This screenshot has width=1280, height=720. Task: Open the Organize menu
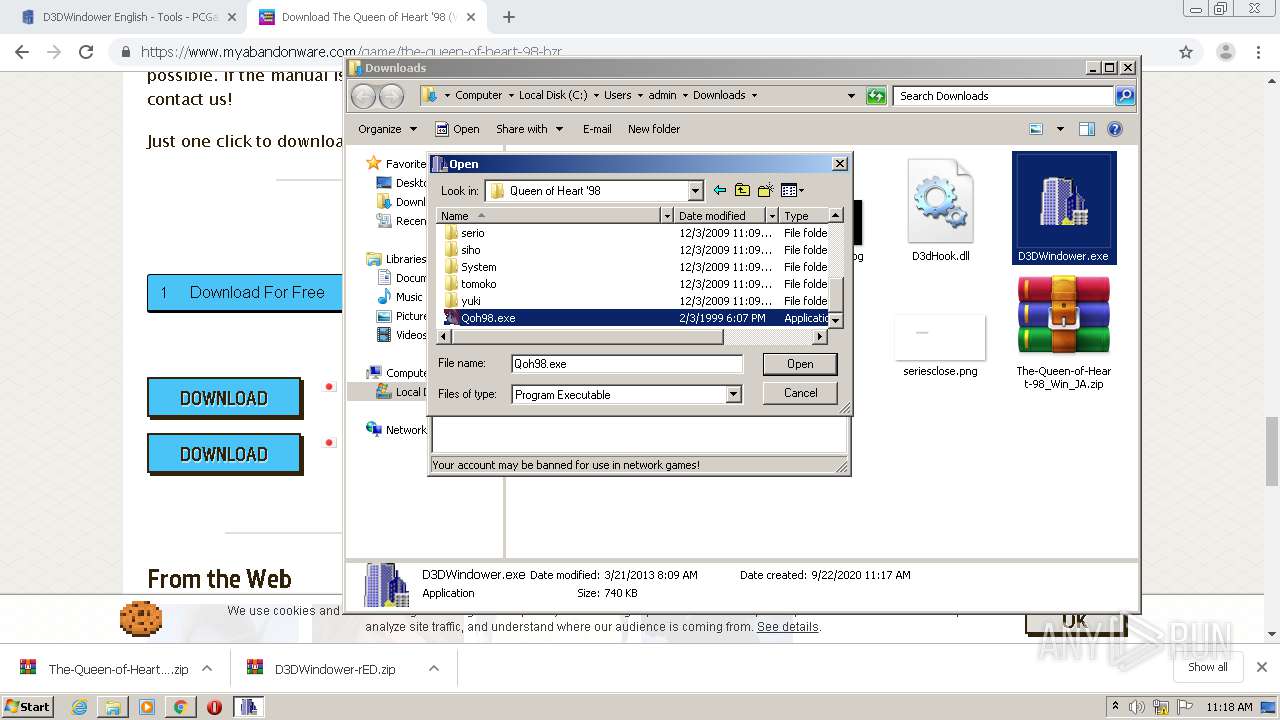(x=387, y=129)
